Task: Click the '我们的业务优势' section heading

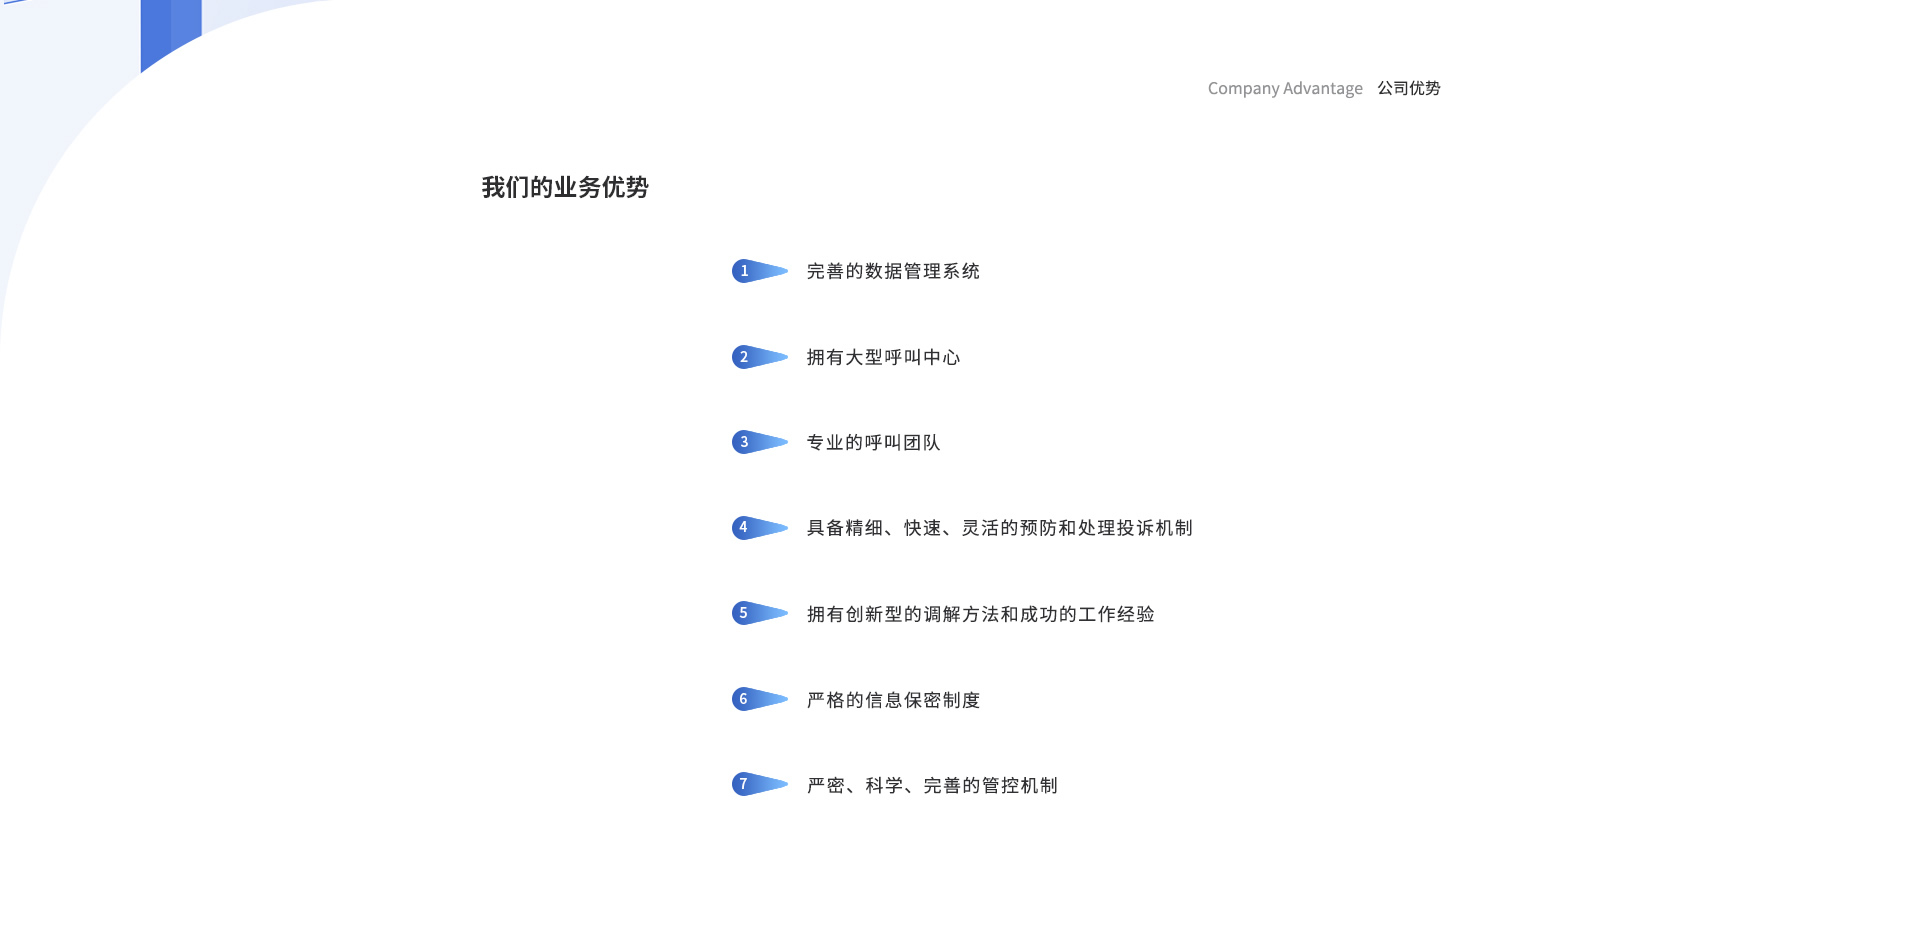Action: tap(565, 187)
